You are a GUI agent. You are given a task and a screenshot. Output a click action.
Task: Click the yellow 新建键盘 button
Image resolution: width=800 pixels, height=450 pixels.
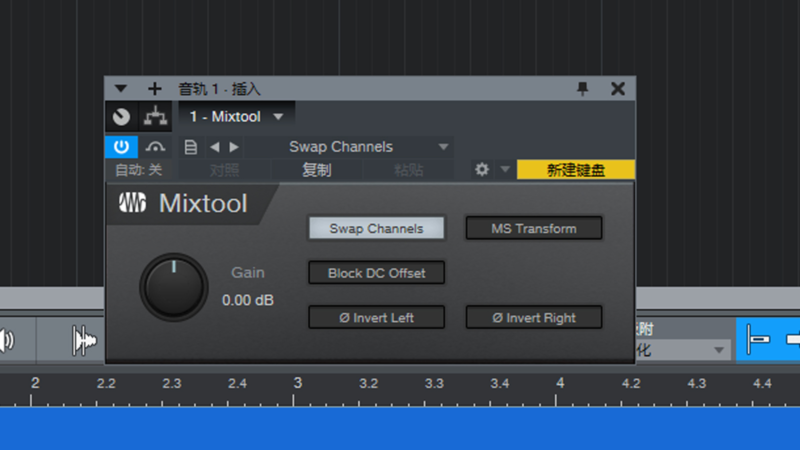pyautogui.click(x=575, y=170)
